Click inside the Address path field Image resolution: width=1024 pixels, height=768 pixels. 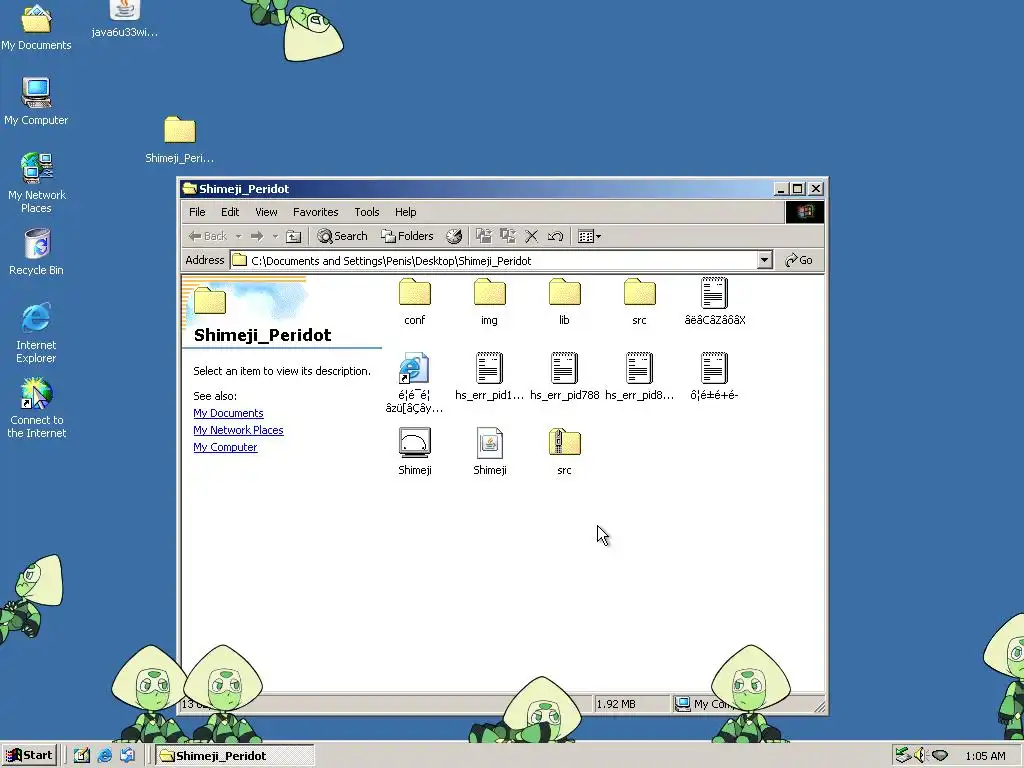pyautogui.click(x=493, y=261)
